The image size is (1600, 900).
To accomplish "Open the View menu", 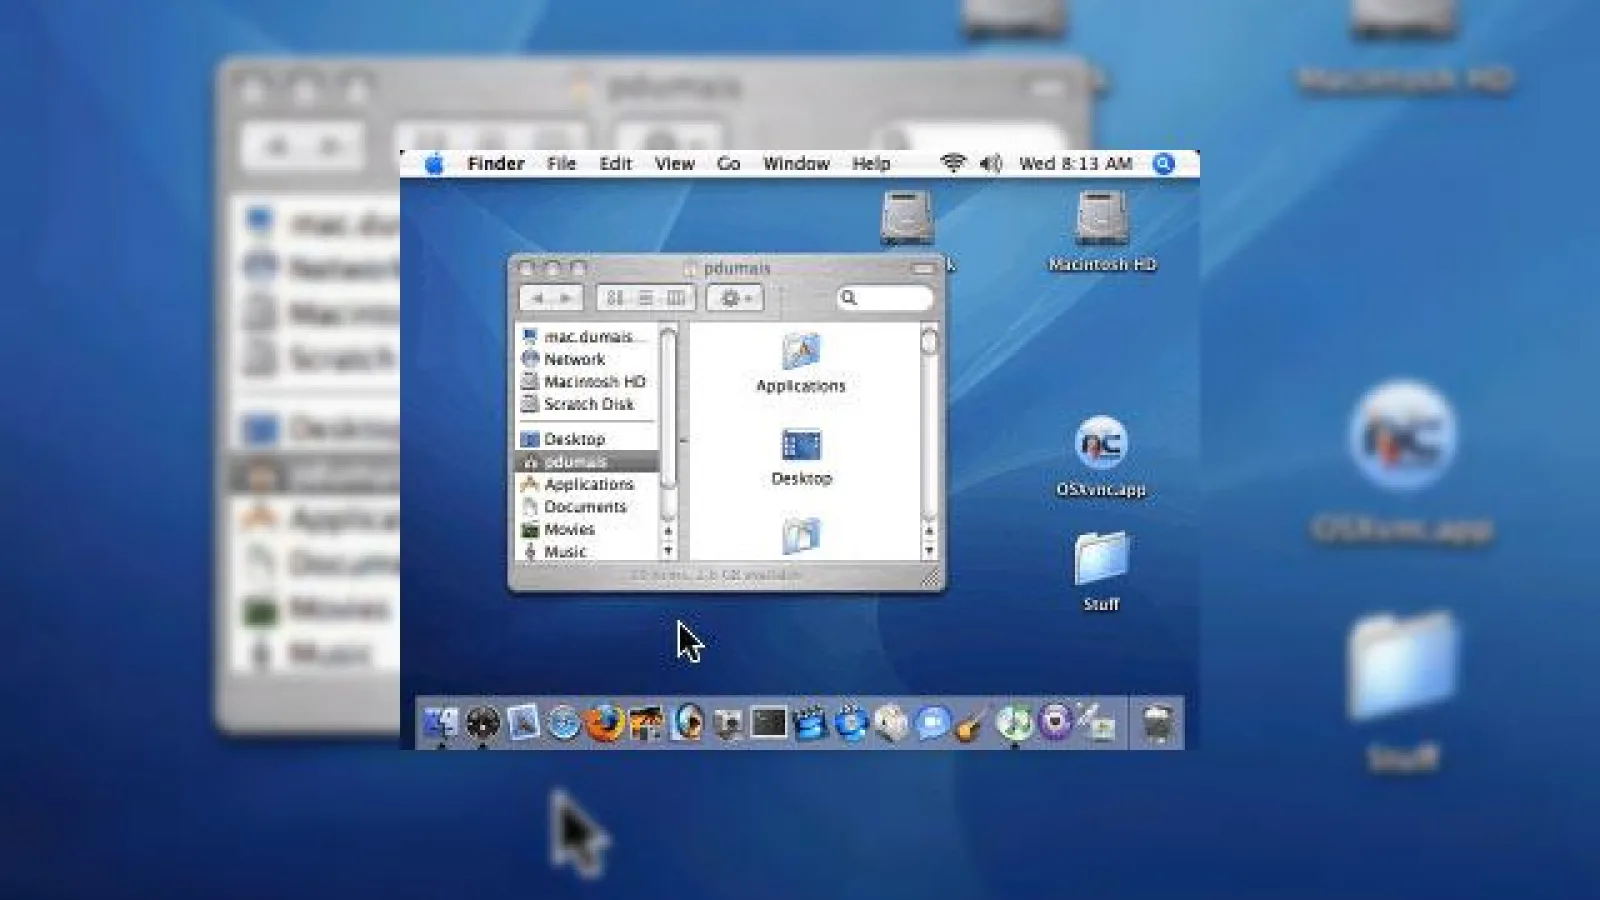I will 675,163.
